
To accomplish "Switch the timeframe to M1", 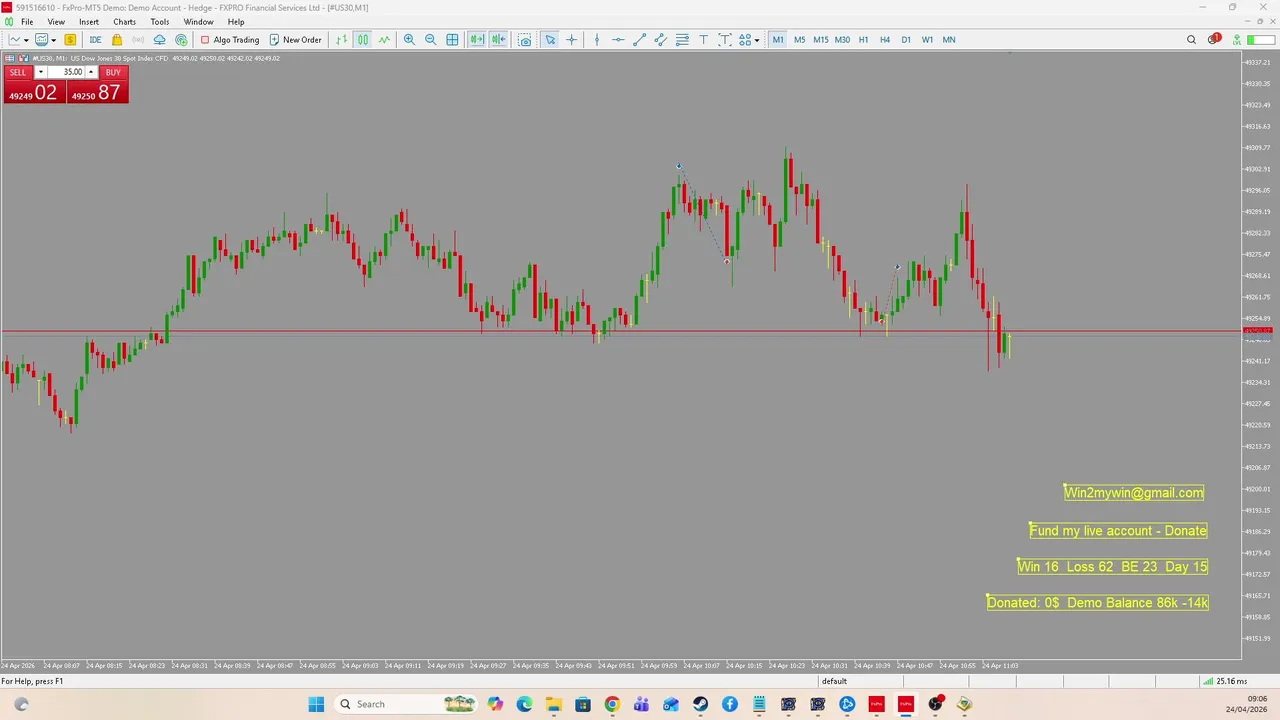I will click(778, 40).
